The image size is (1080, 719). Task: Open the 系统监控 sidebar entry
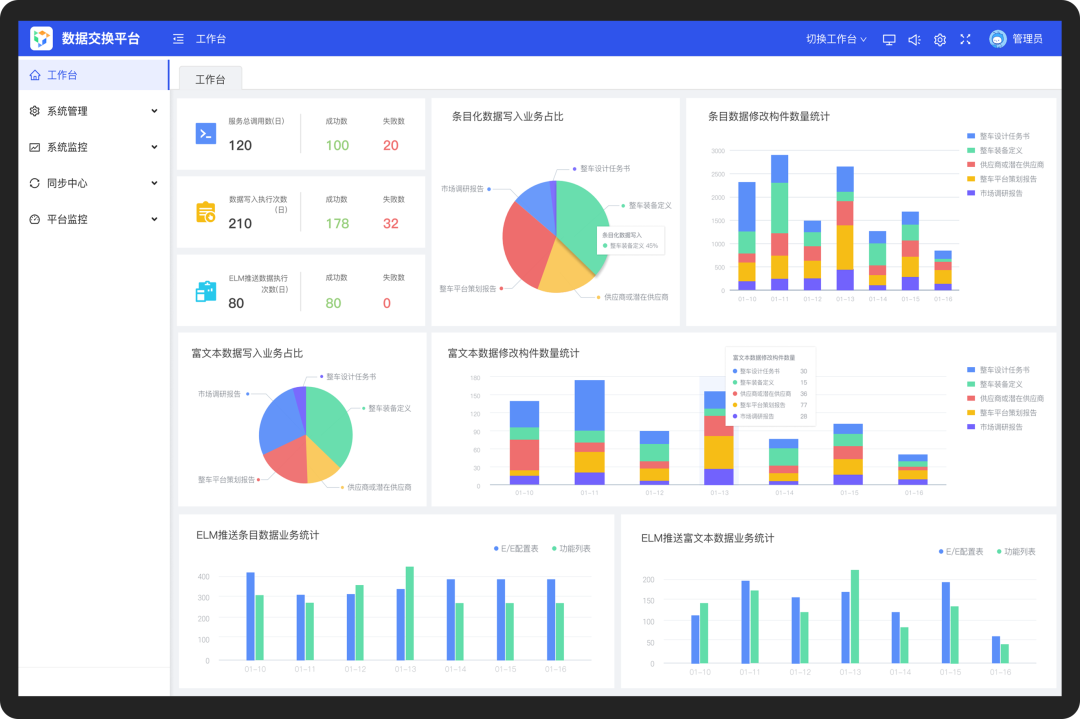(x=94, y=147)
